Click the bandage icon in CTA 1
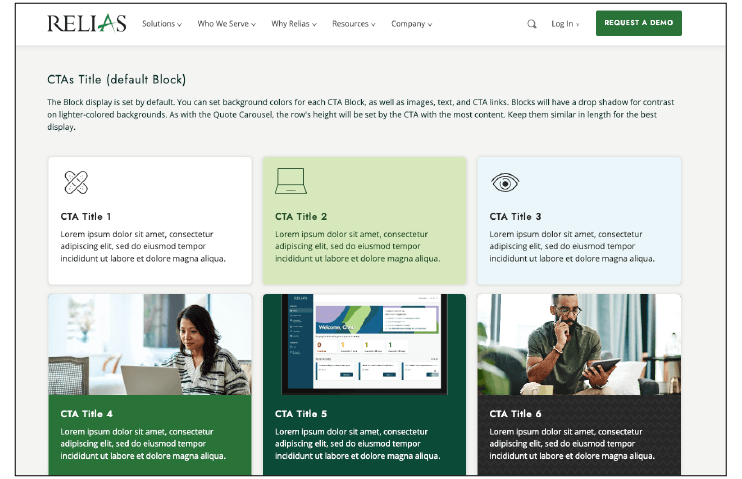The width and height of the screenshot is (742, 479). (76, 182)
